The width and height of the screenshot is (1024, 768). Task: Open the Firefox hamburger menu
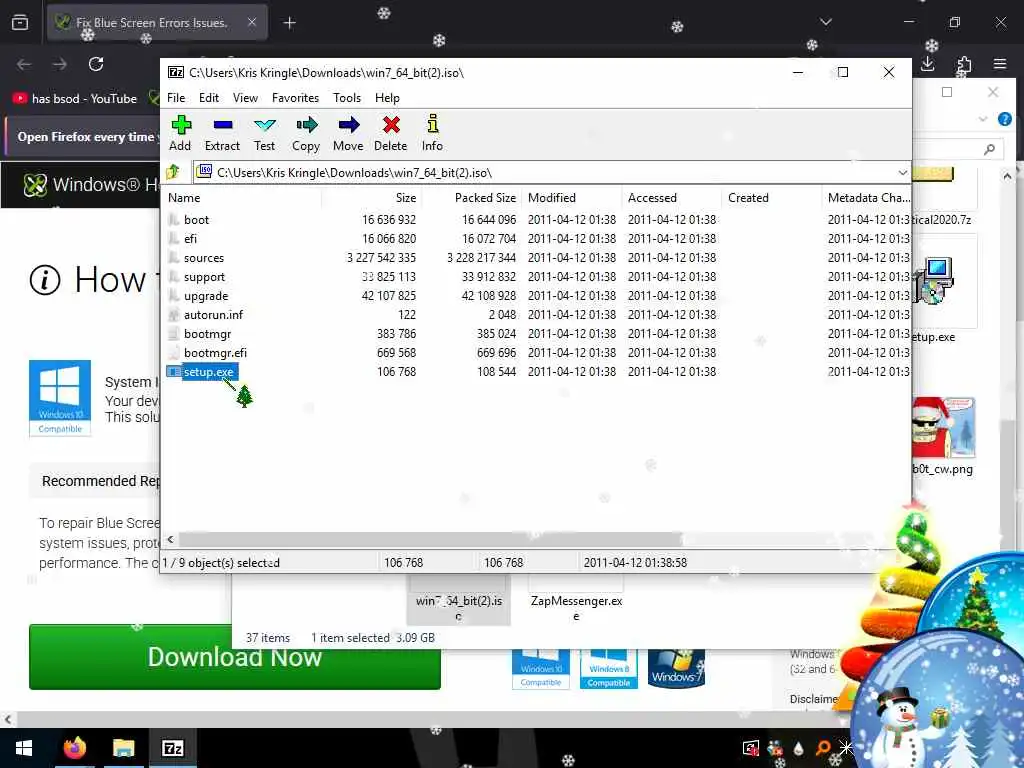[1000, 64]
